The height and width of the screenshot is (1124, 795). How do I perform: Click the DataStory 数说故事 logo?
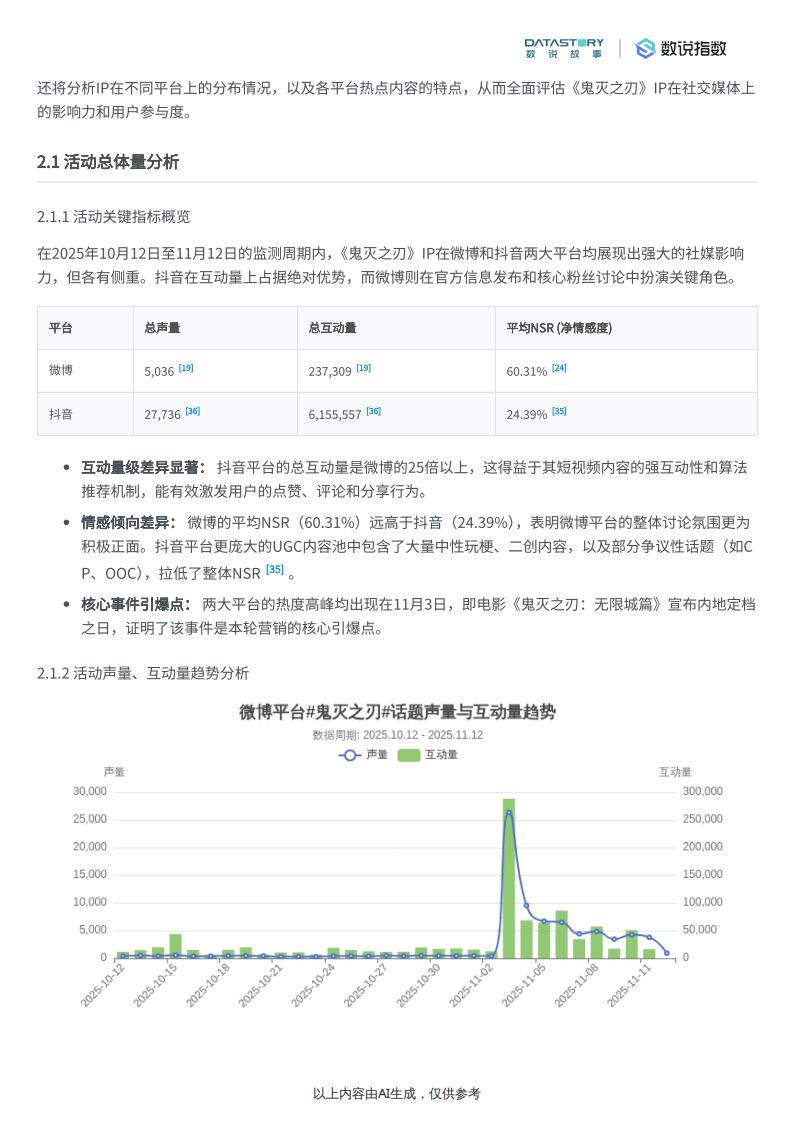[x=563, y=48]
